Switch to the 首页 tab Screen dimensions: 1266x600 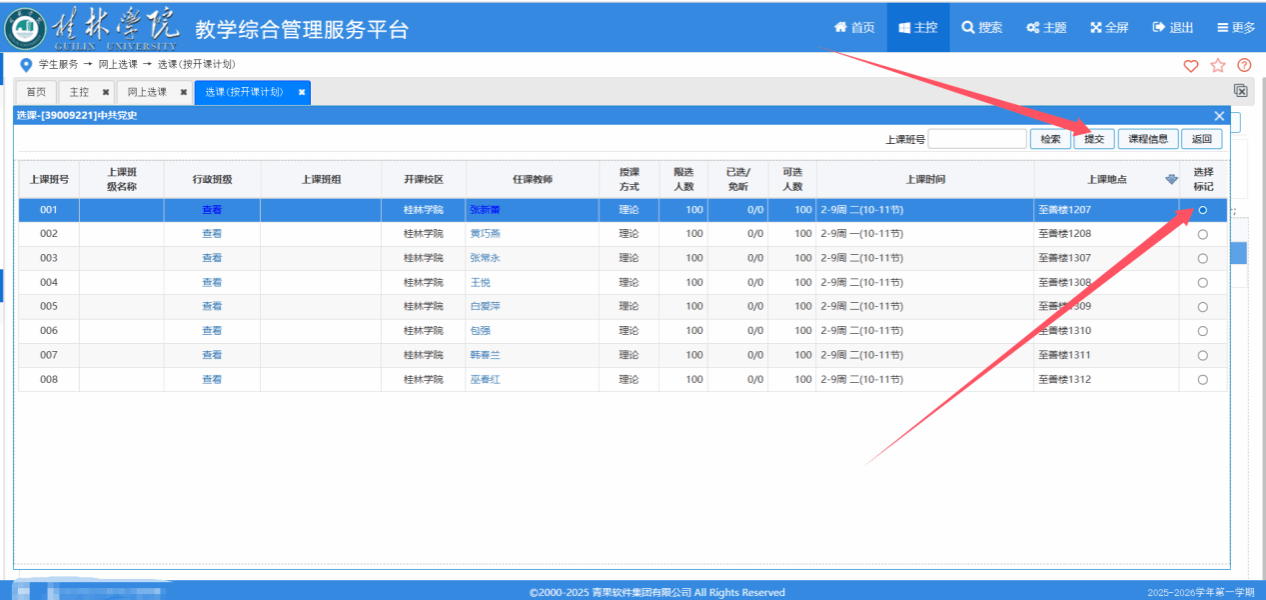(36, 92)
